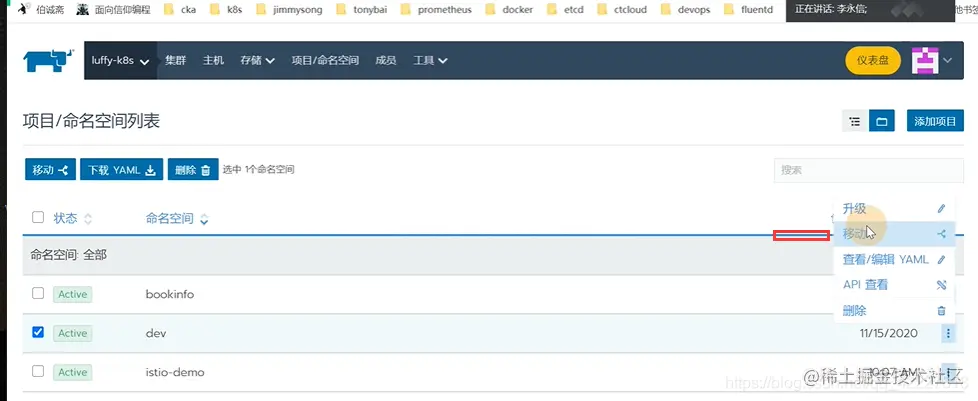978x401 pixels.
Task: Expand the 存储 dropdown menu
Action: click(257, 60)
